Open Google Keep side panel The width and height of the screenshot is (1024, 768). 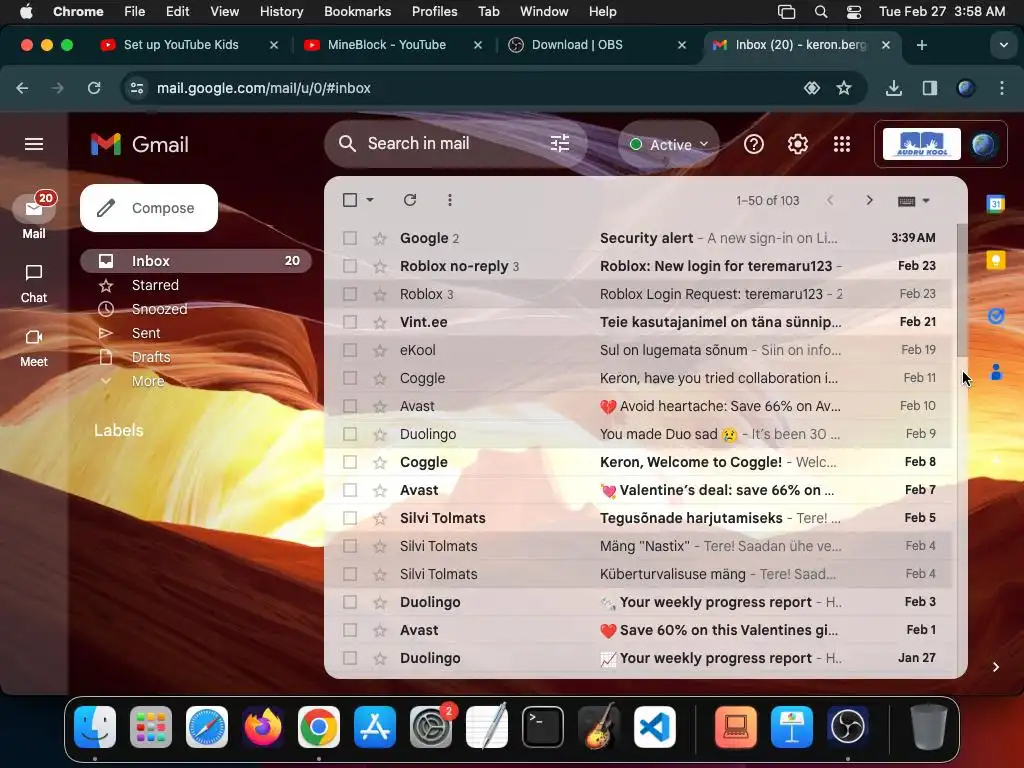click(x=995, y=261)
